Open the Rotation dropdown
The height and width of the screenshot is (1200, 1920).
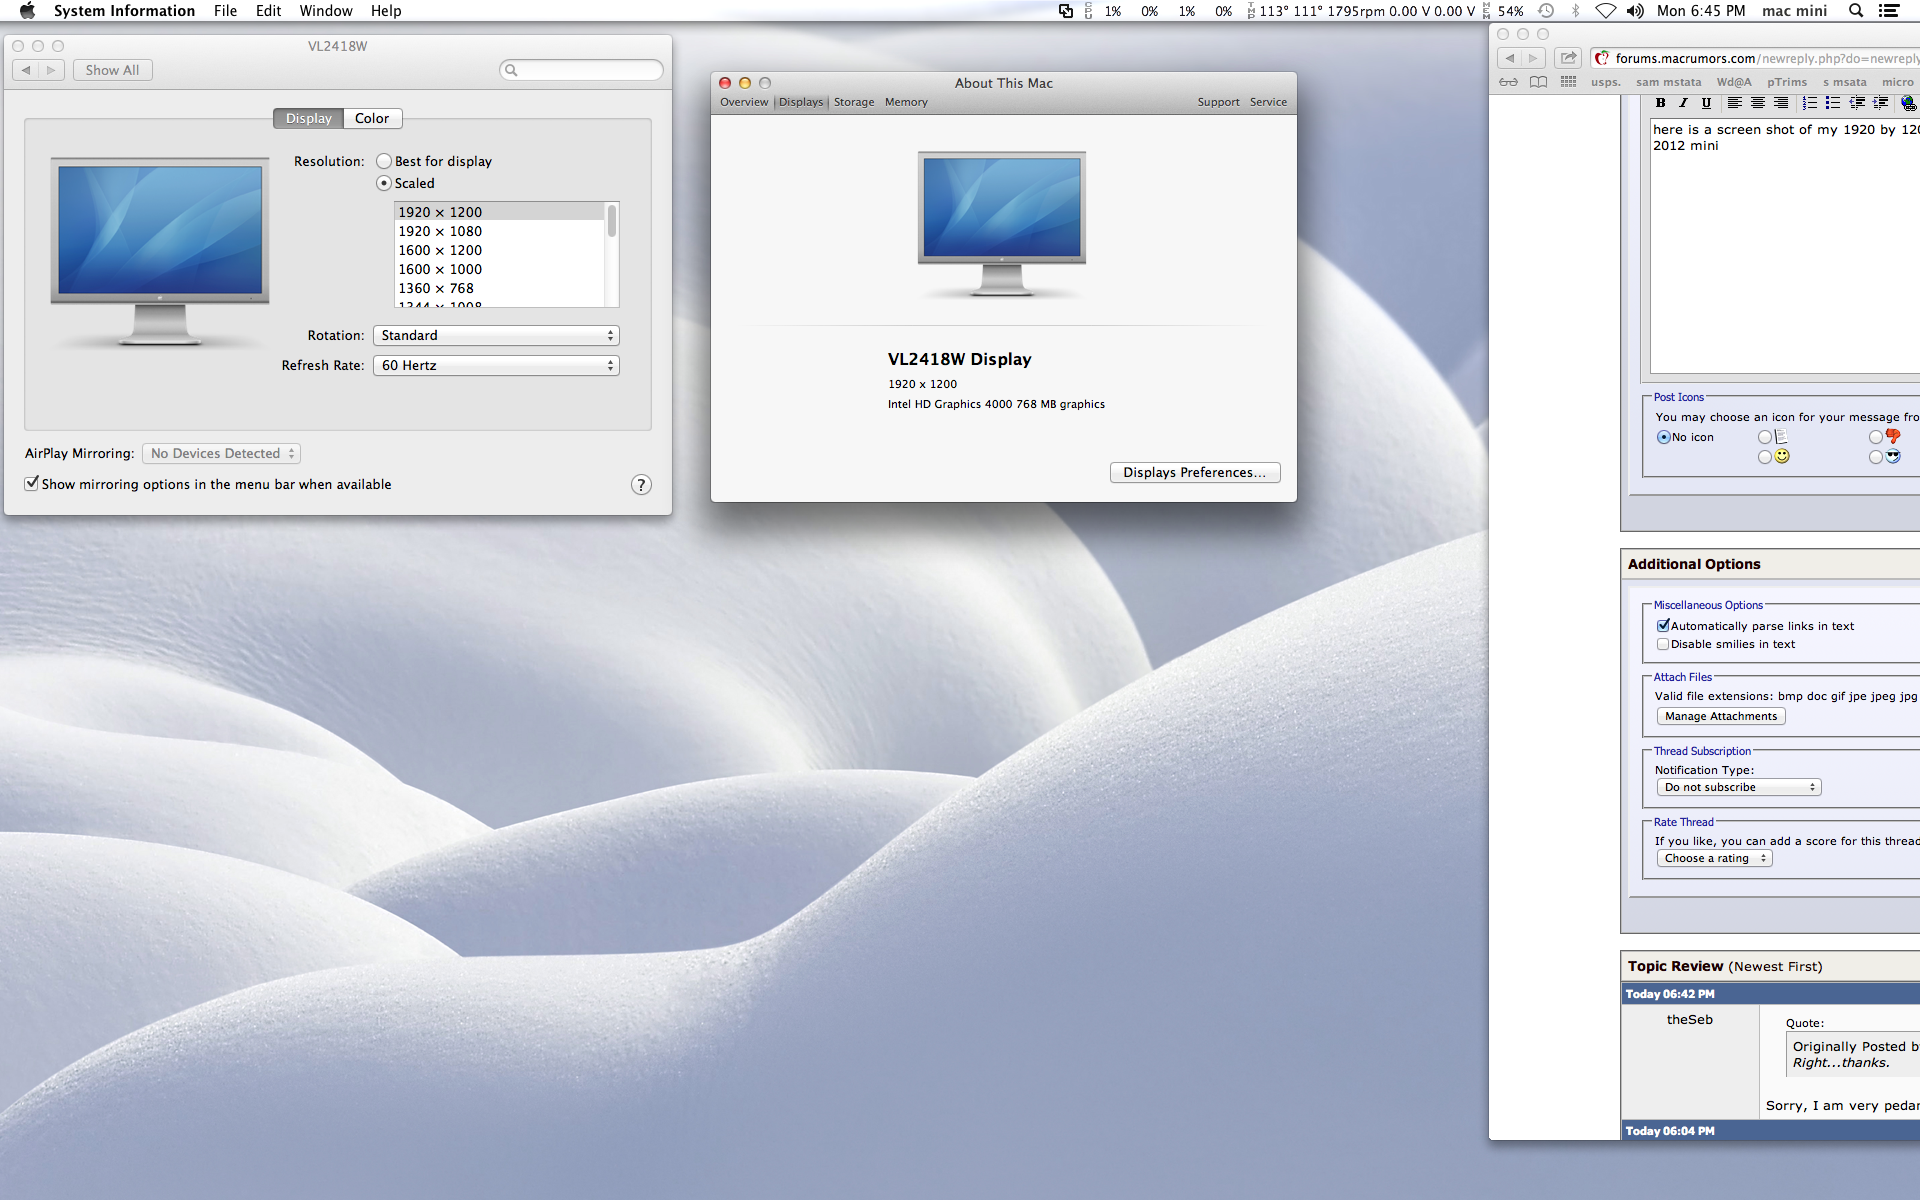pyautogui.click(x=496, y=336)
